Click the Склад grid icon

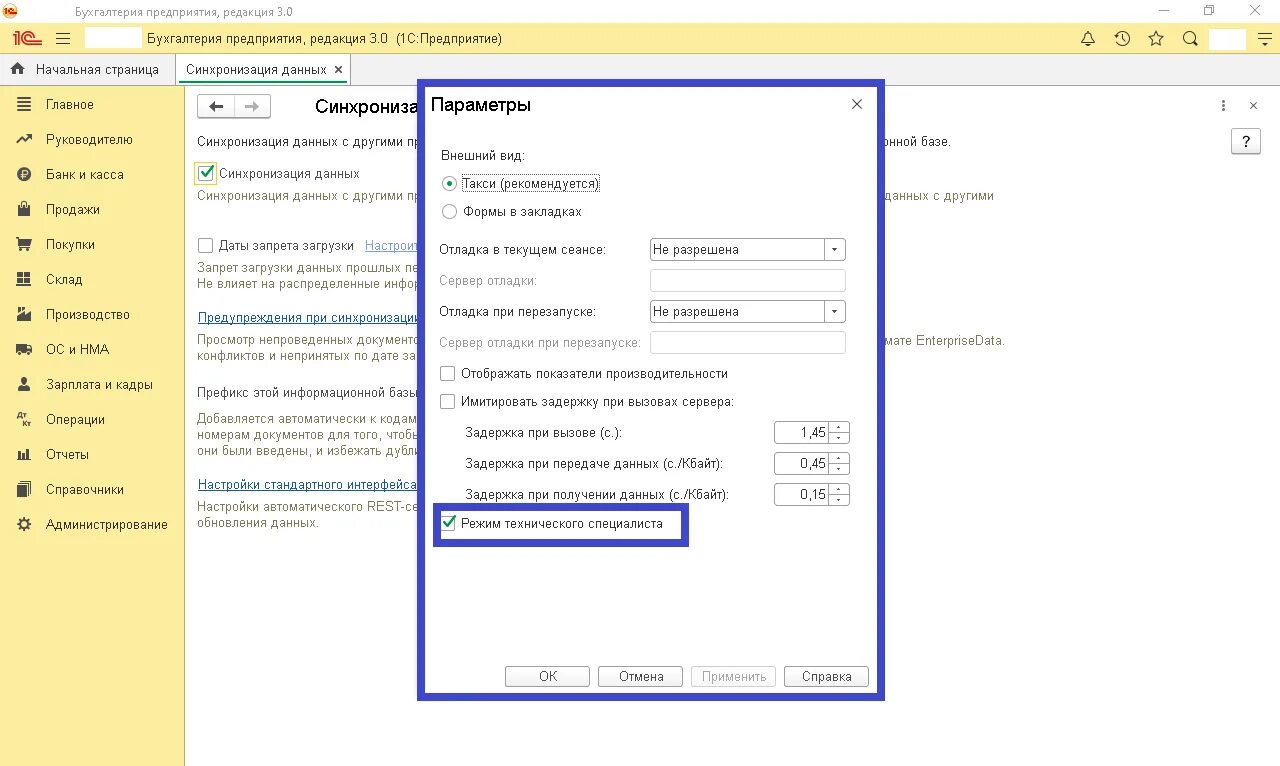tap(25, 280)
